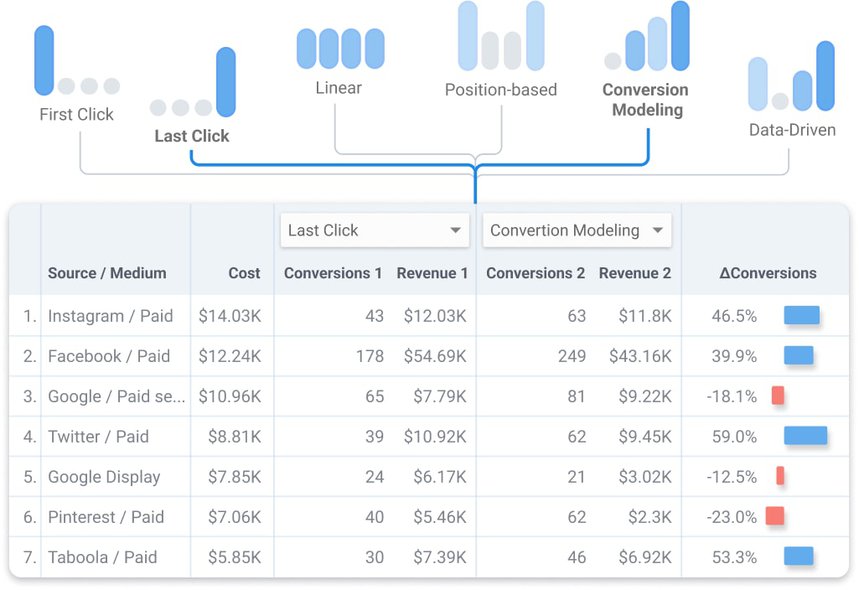
Task: Click the $3.02K Revenue 2 cell
Action: tap(645, 477)
